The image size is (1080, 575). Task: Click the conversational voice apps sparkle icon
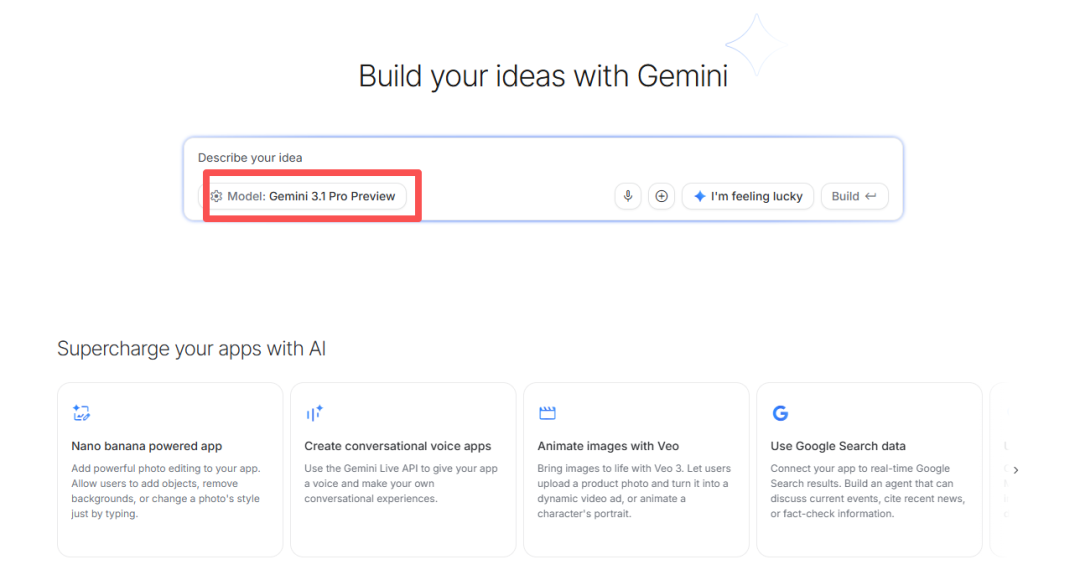coord(314,413)
